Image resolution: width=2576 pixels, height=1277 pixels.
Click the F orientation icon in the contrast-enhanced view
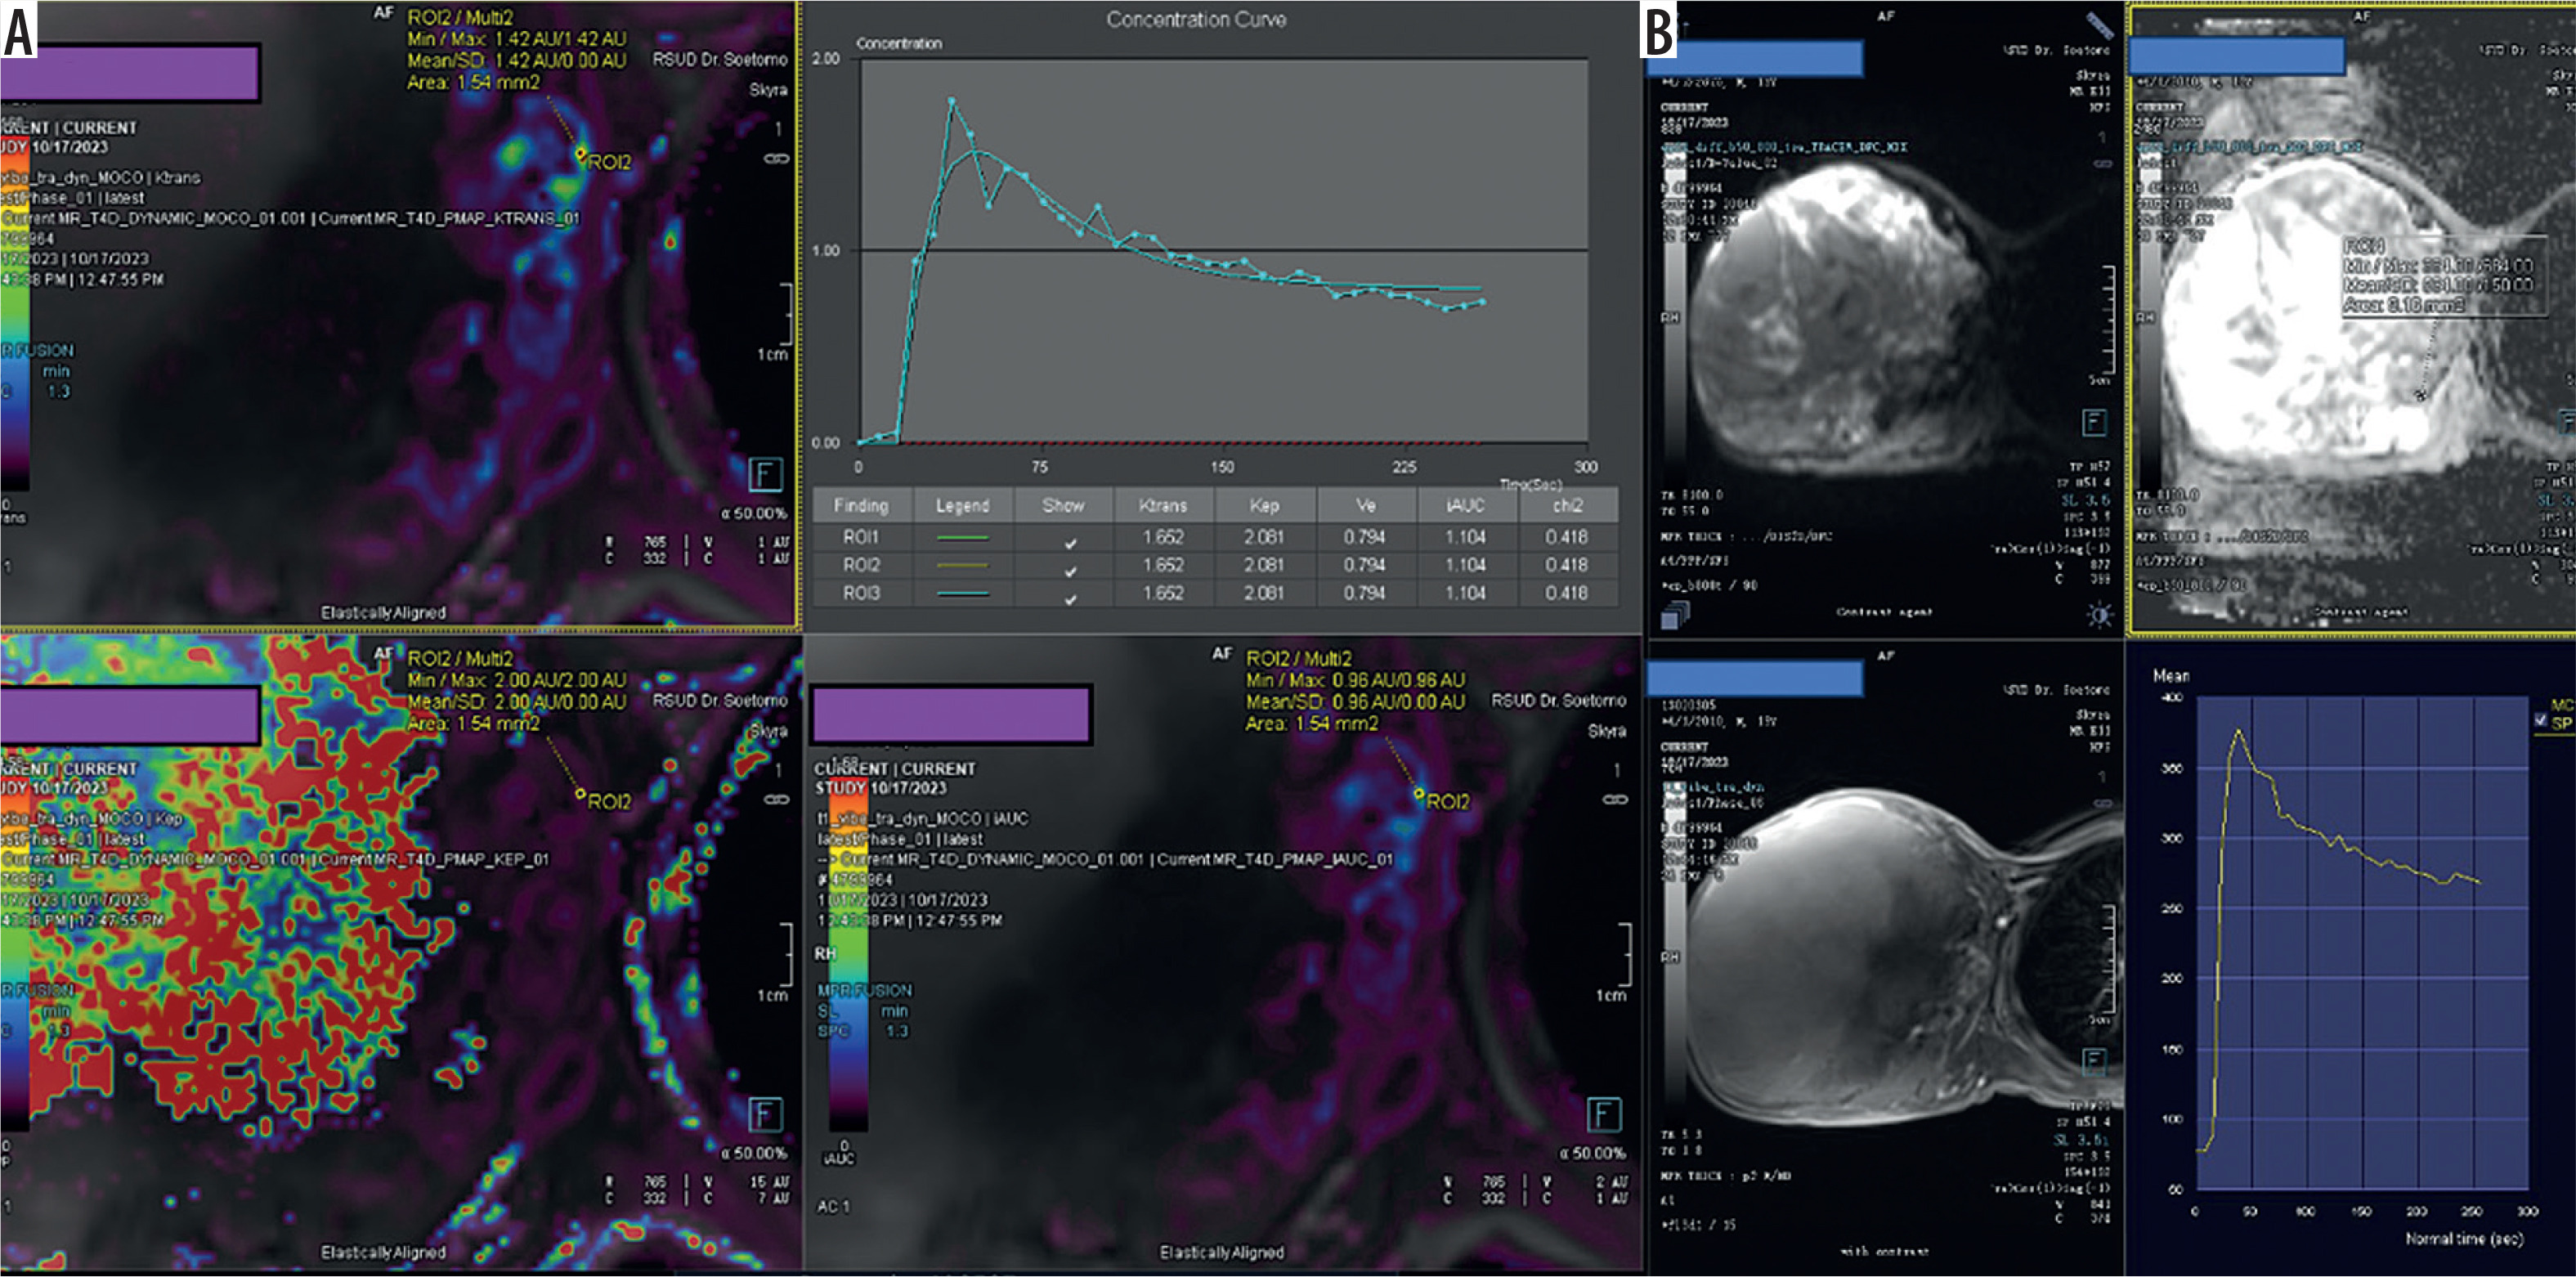(x=2094, y=1061)
